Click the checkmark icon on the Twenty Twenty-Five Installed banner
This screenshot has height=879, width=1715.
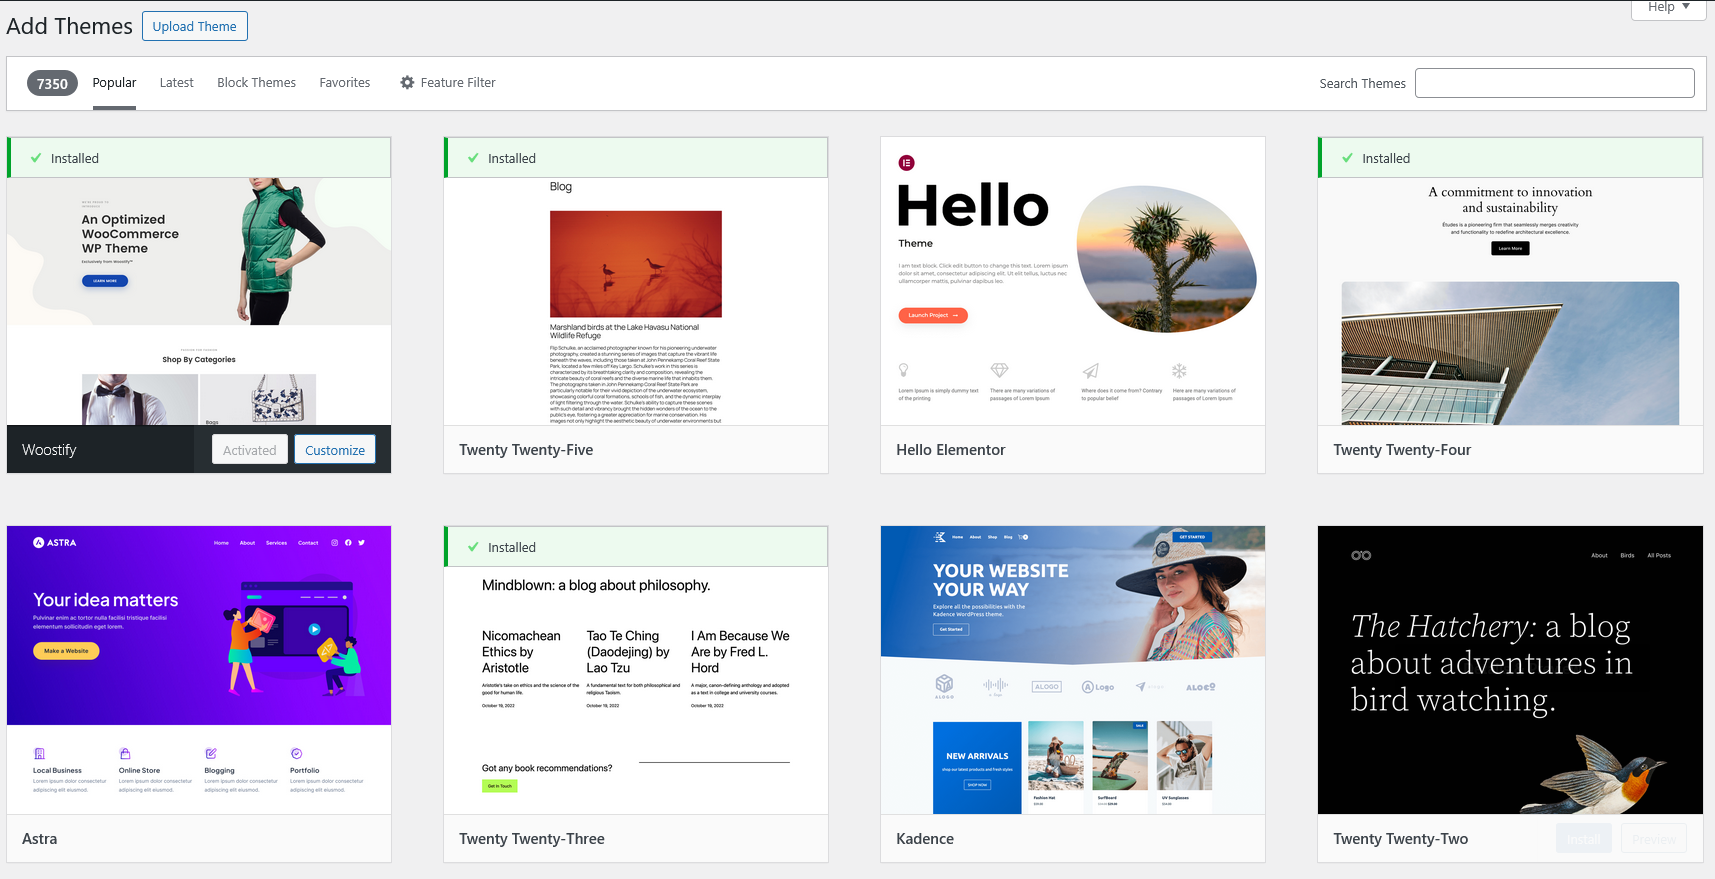coord(473,158)
